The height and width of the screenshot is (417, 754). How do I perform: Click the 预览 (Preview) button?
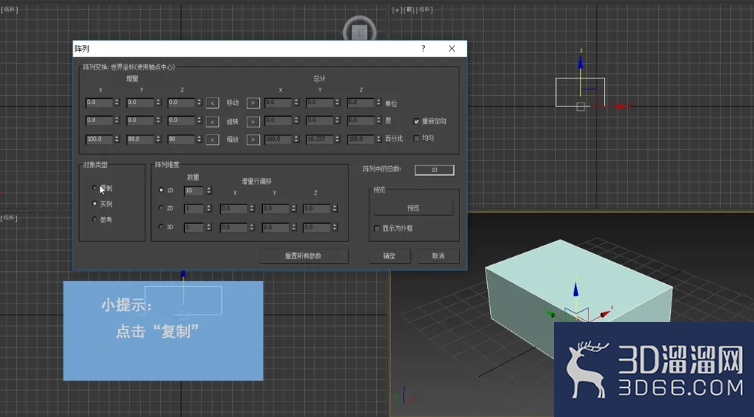pyautogui.click(x=414, y=208)
